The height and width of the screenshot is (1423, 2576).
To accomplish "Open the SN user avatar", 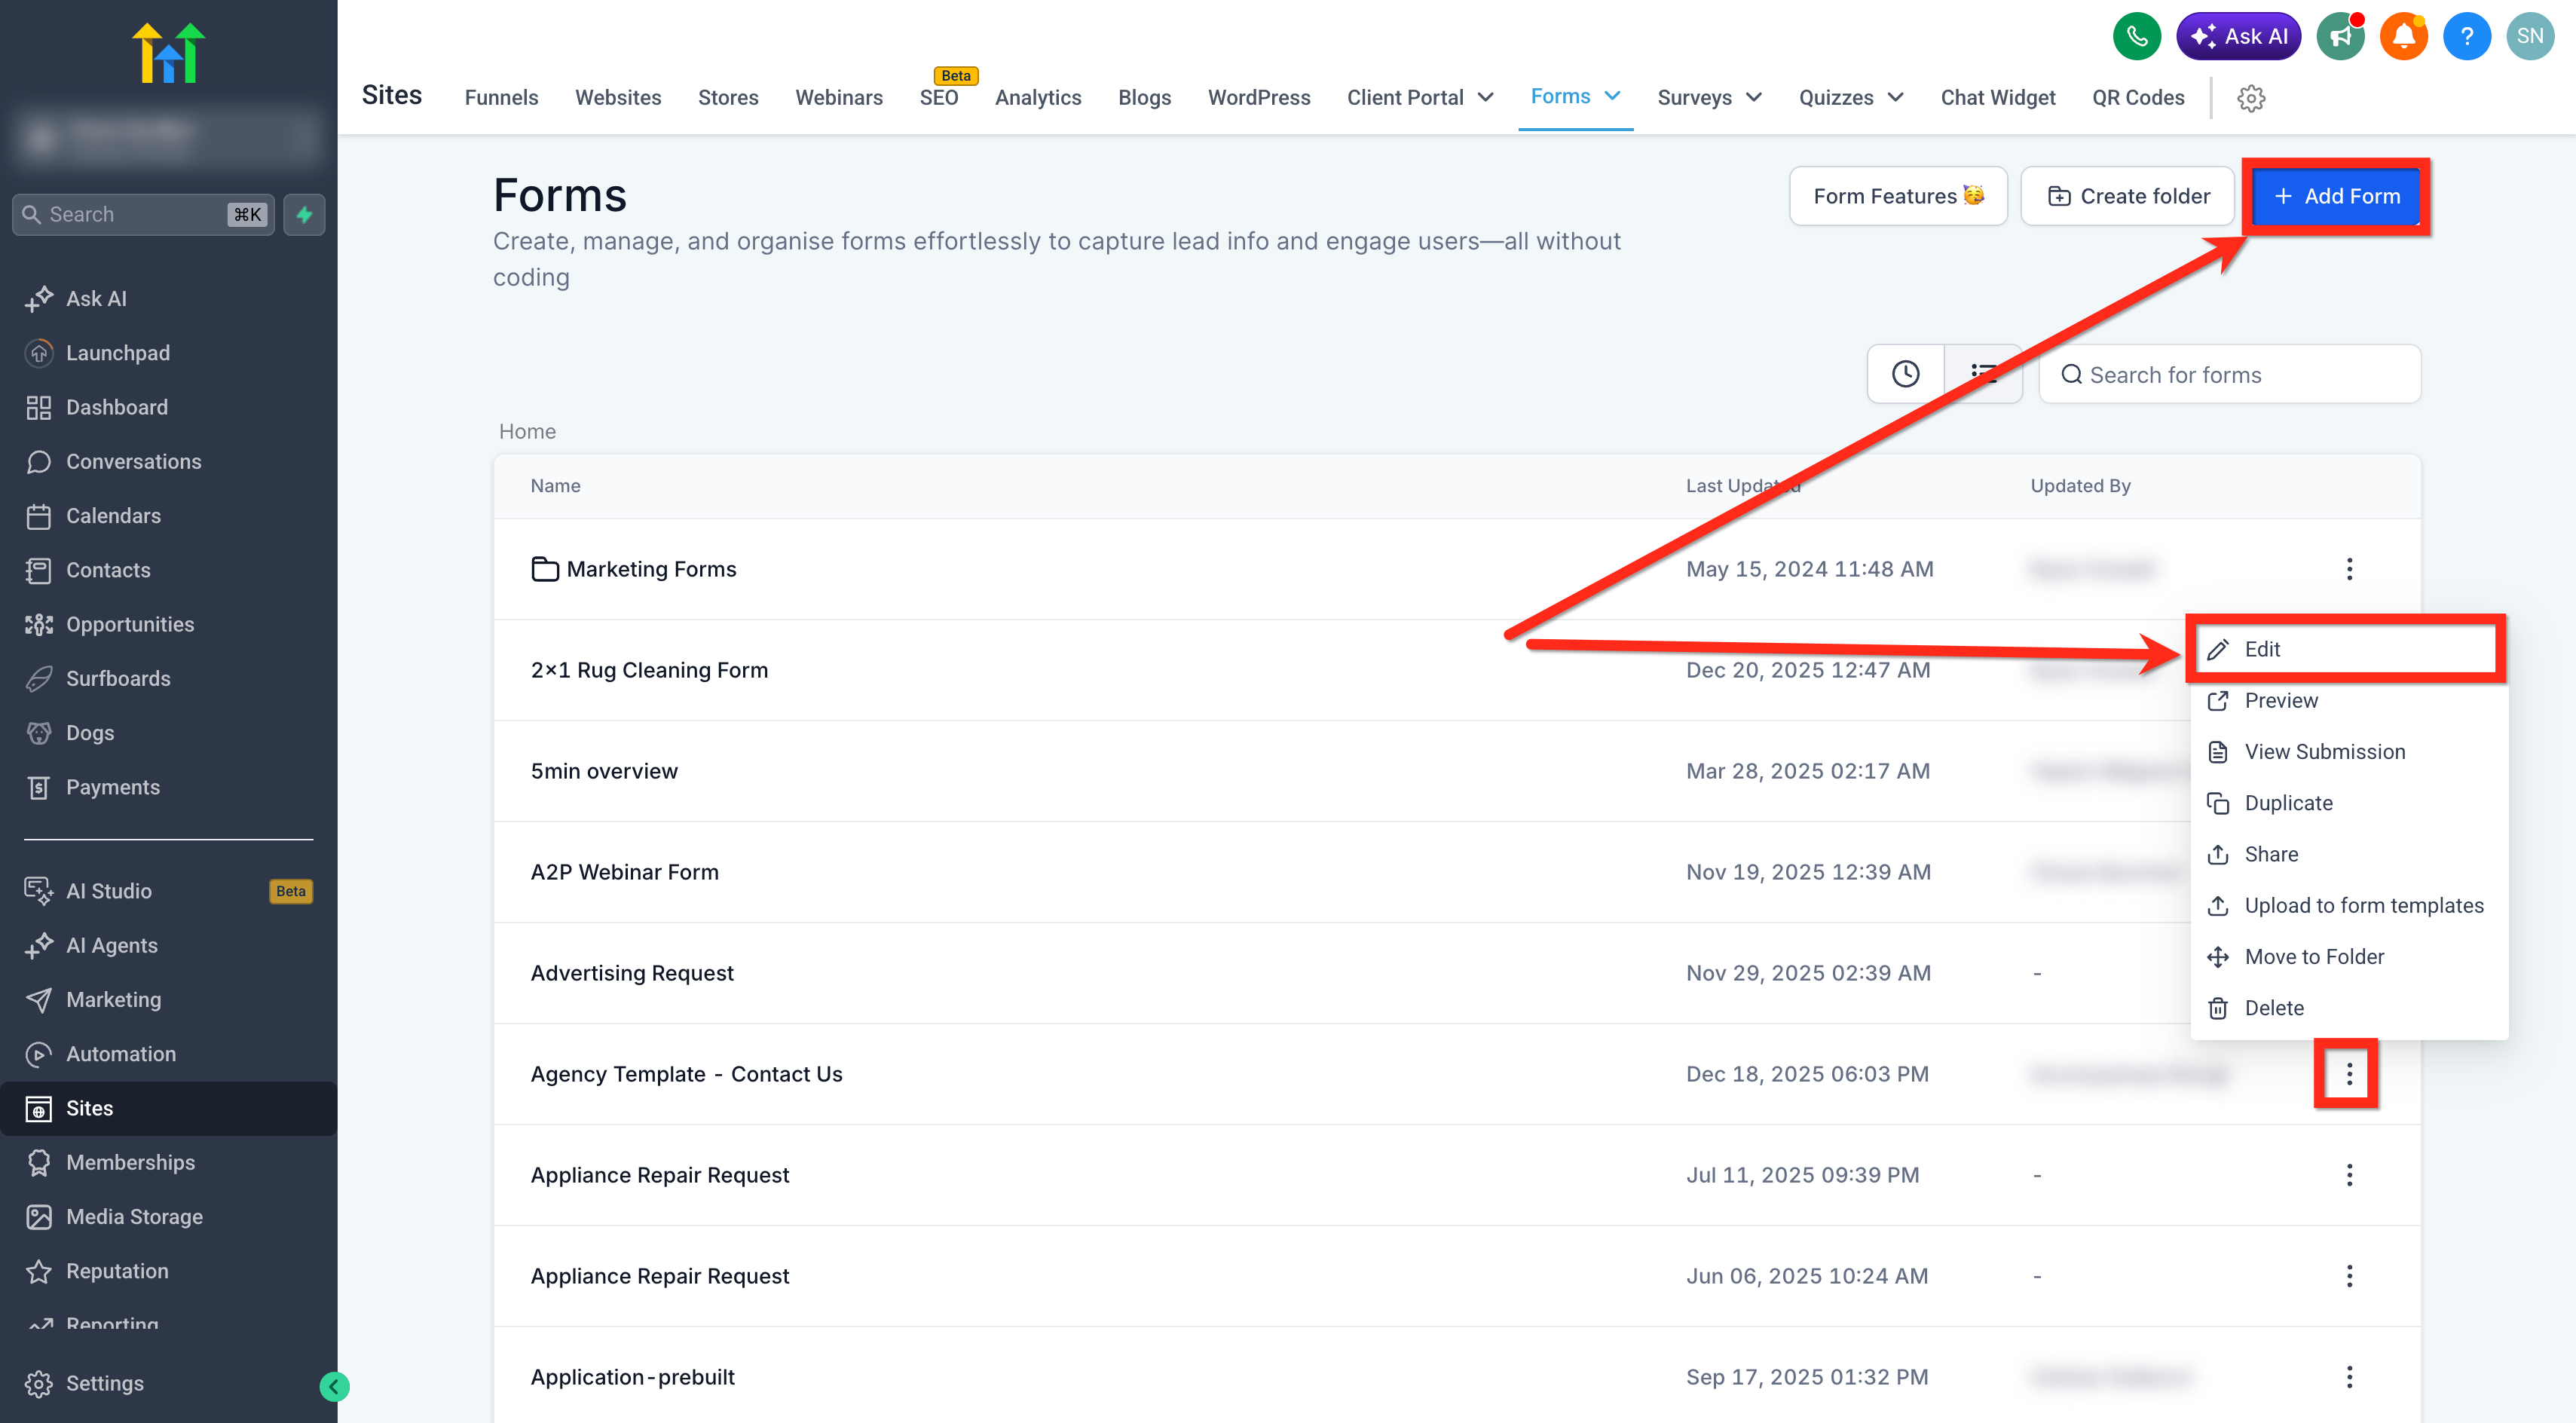I will pyautogui.click(x=2530, y=37).
